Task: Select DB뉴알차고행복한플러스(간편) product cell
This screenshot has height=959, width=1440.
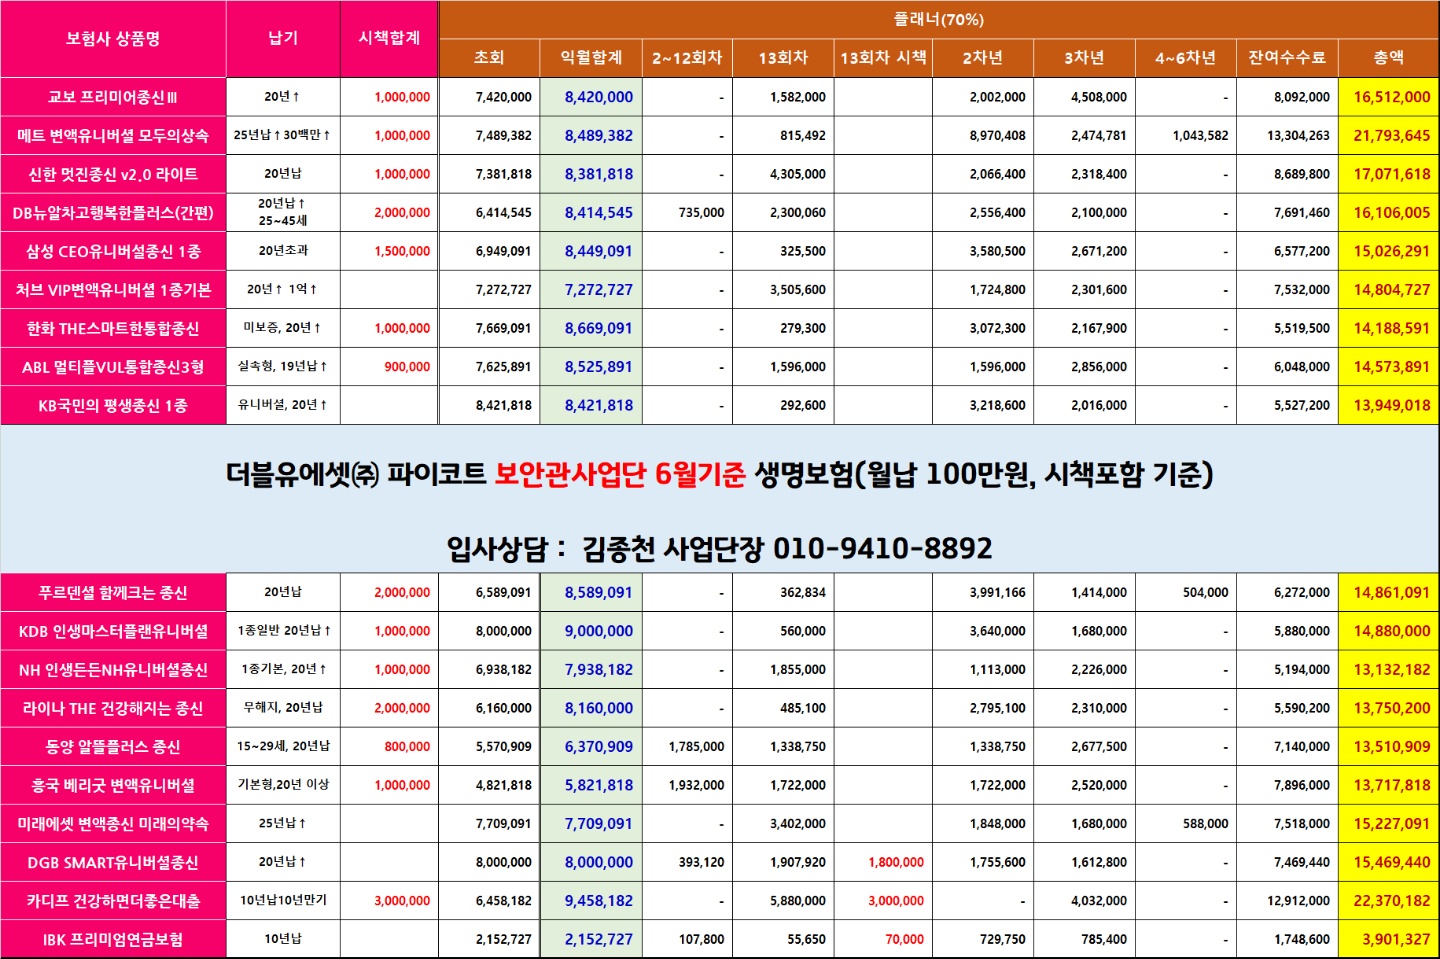Action: [113, 212]
